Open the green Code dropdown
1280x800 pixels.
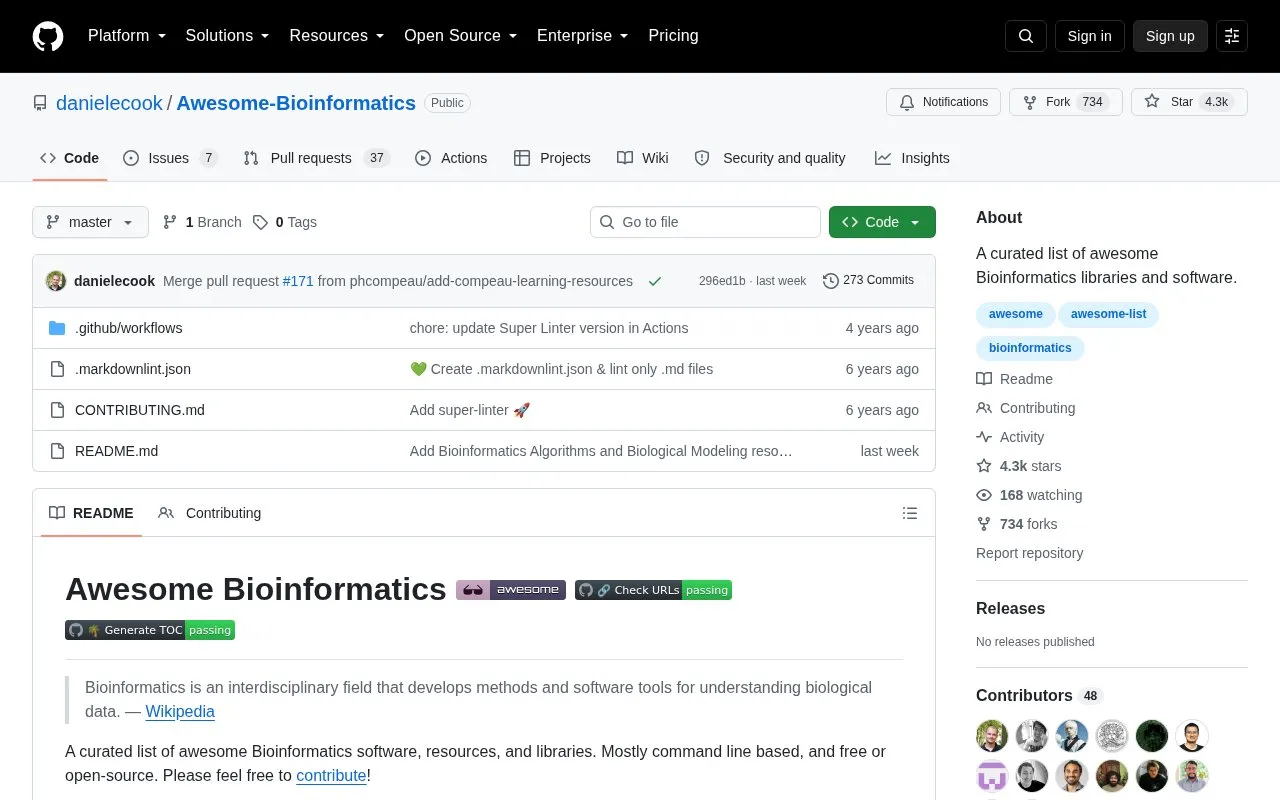[882, 222]
